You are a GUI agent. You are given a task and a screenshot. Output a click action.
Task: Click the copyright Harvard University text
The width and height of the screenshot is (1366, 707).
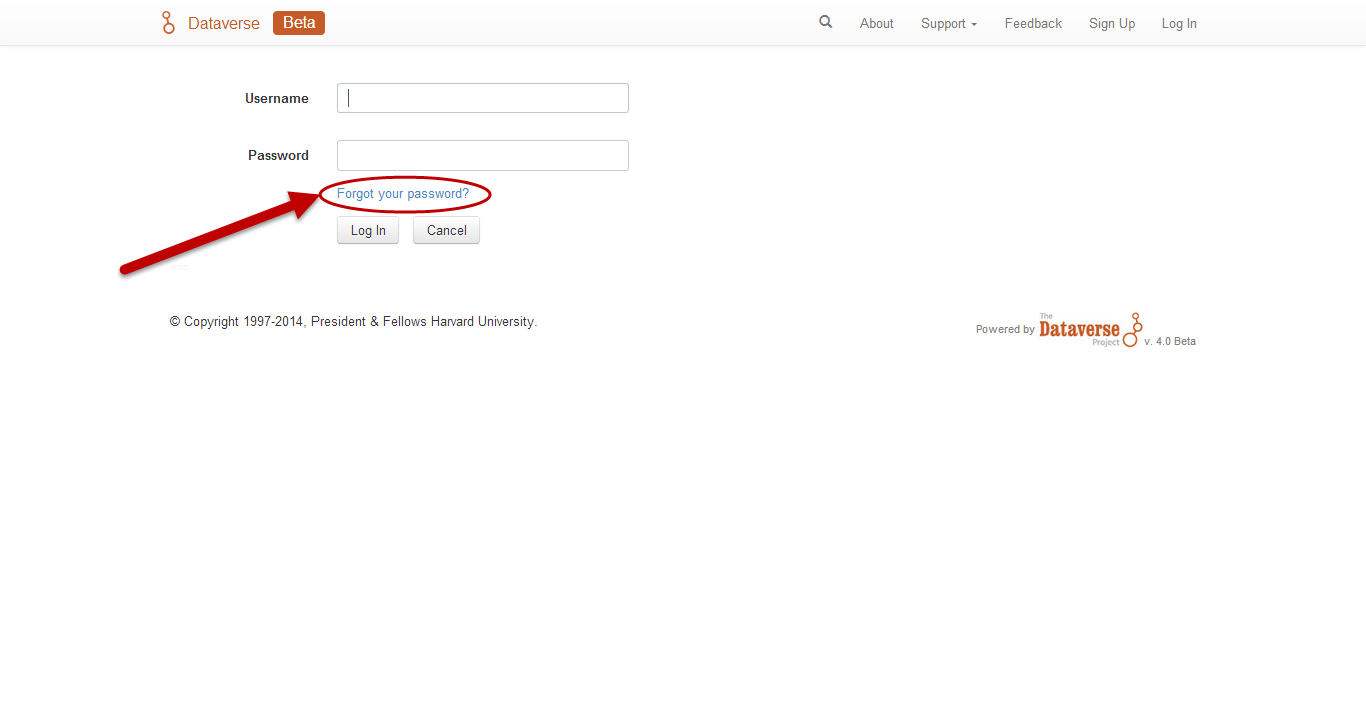pyautogui.click(x=353, y=322)
